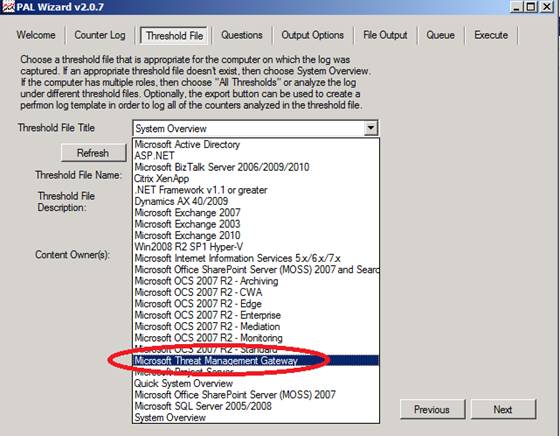560x436 pixels.
Task: Pick Microsoft BizTalk Server 2006/2009/2010
Action: [255, 167]
